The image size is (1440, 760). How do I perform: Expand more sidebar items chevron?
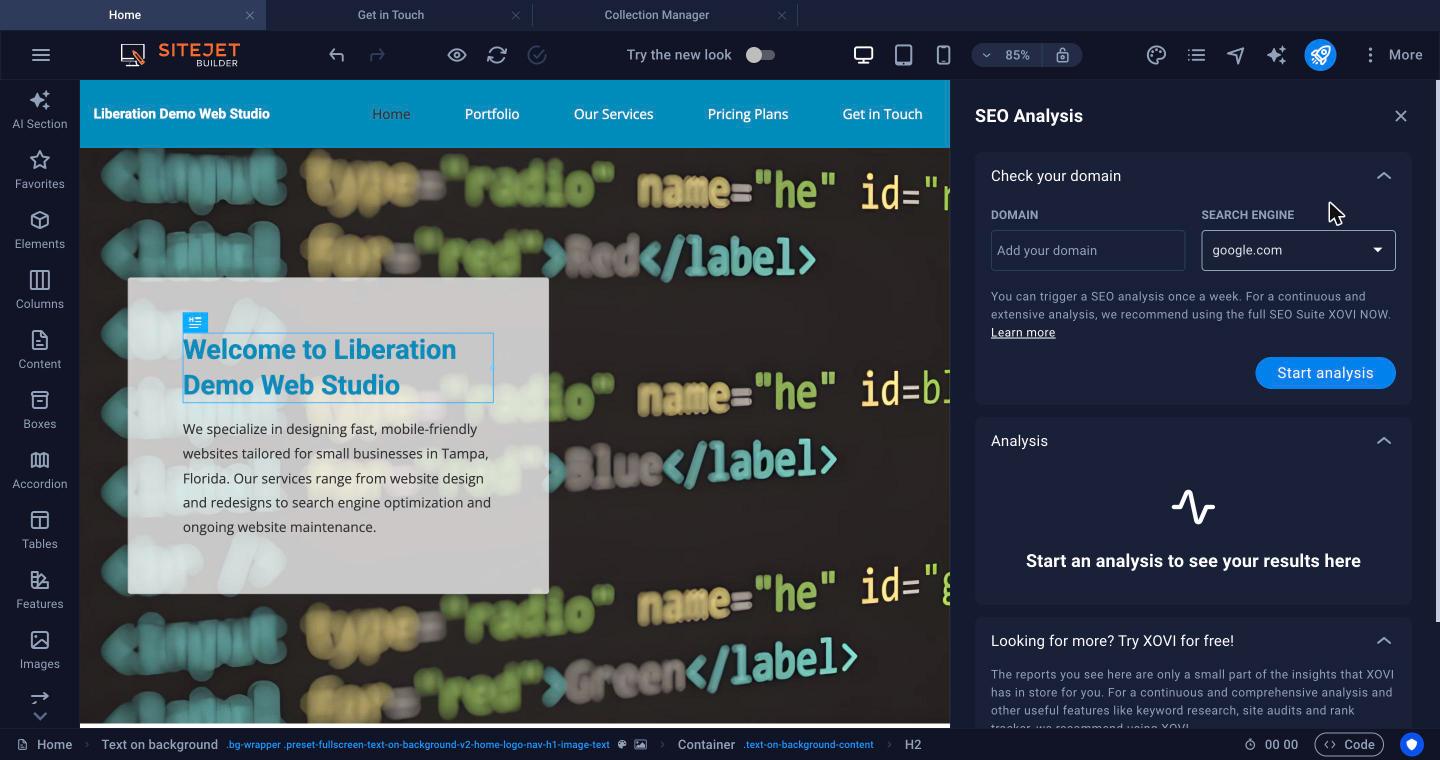[40, 716]
